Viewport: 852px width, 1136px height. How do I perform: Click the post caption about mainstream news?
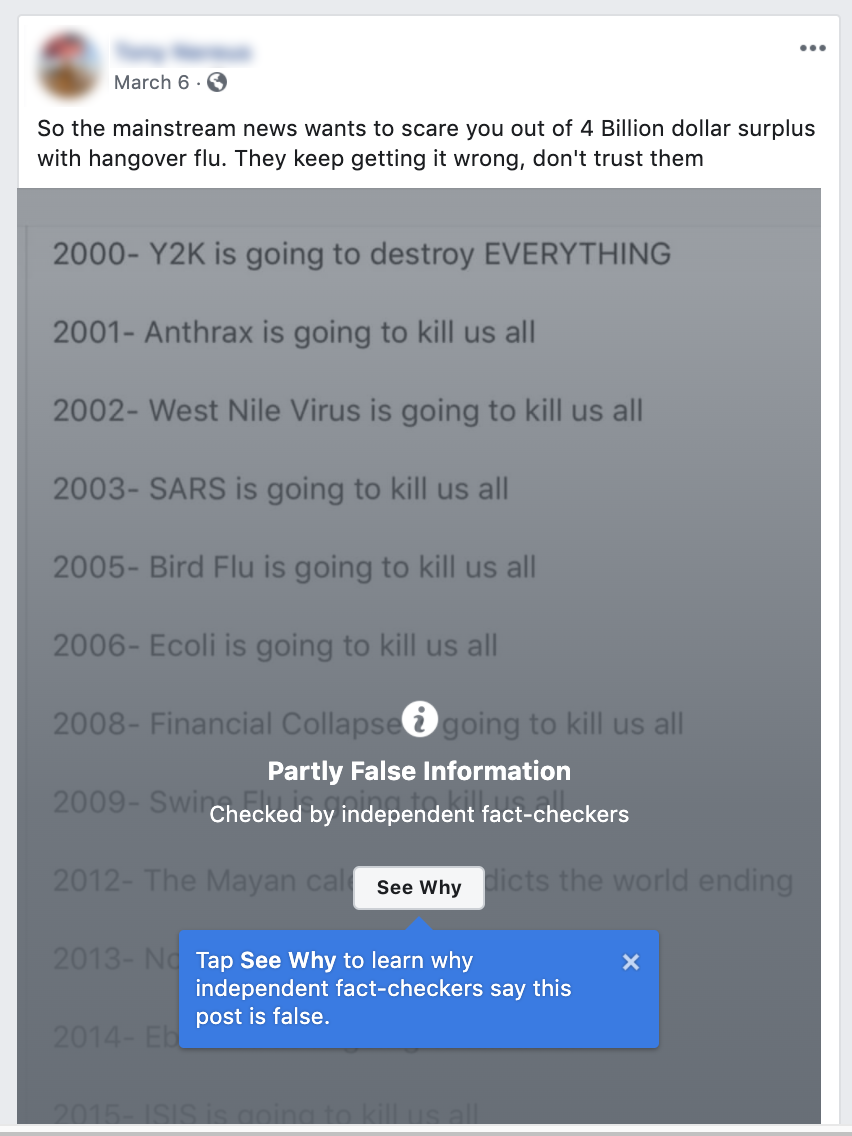(425, 143)
